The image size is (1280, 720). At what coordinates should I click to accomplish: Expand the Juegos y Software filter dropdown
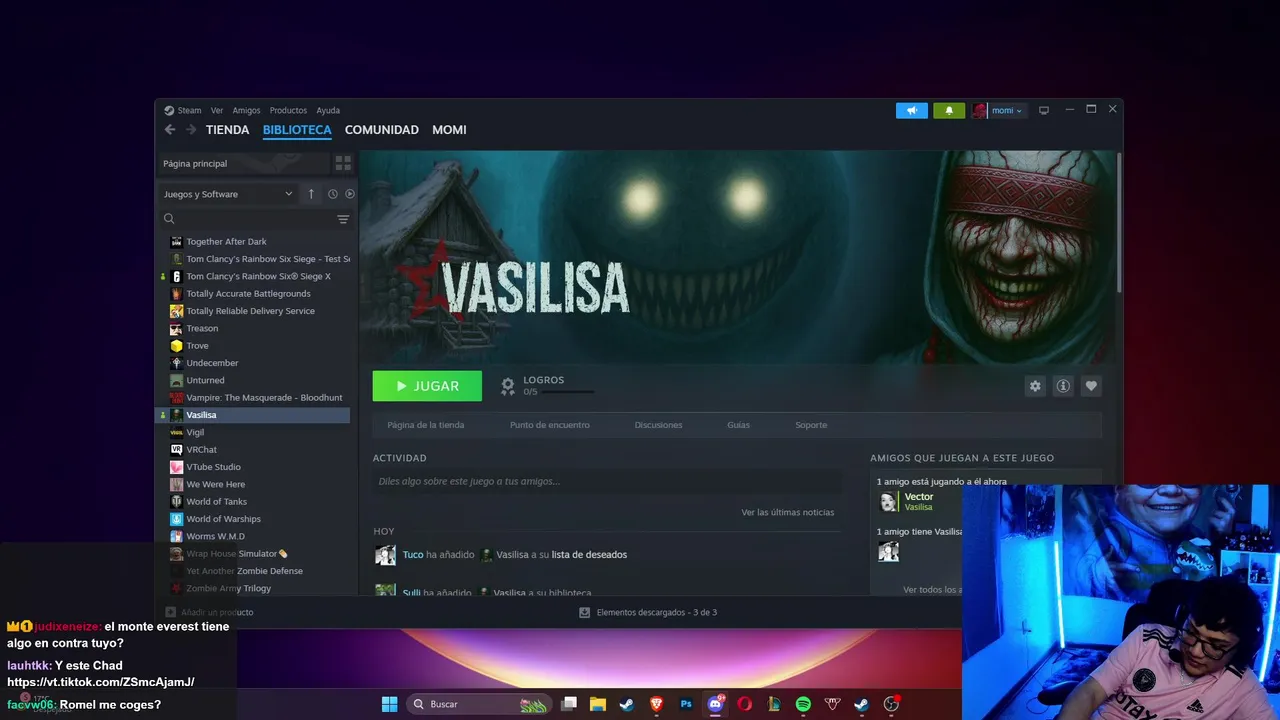[x=228, y=194]
